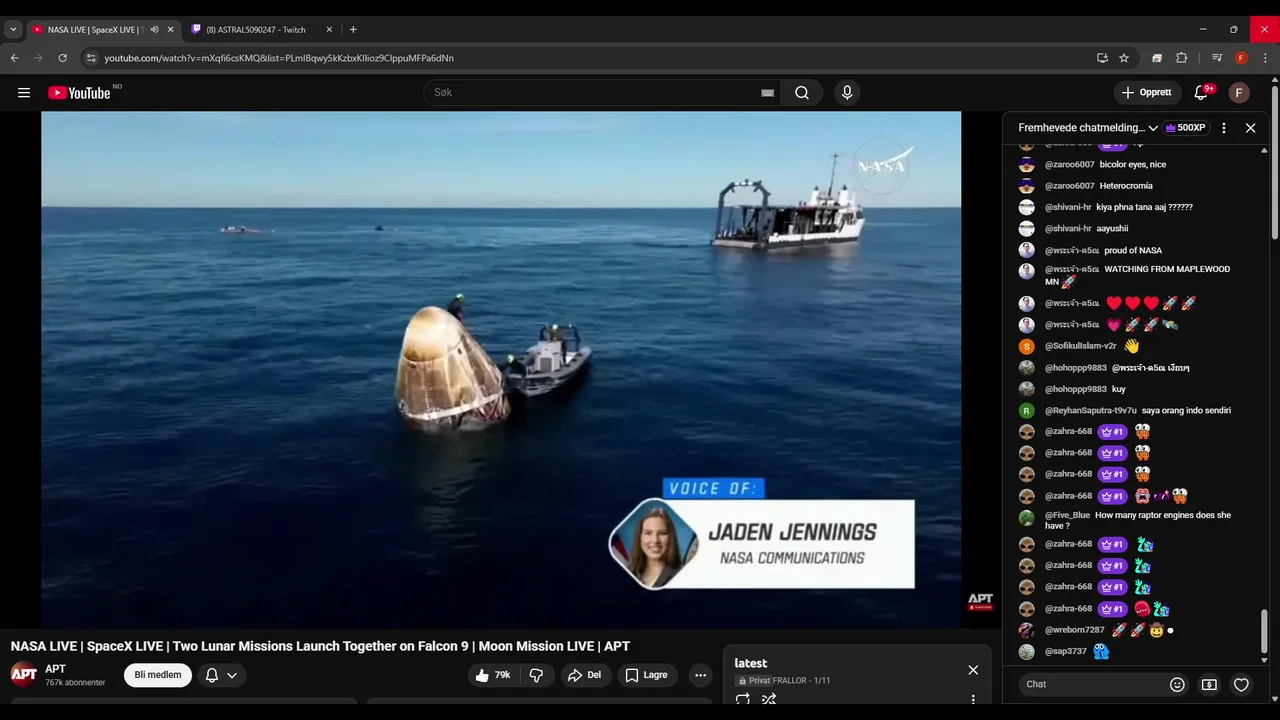Open the APT channel avatar
Image resolution: width=1280 pixels, height=720 pixels.
(x=24, y=675)
